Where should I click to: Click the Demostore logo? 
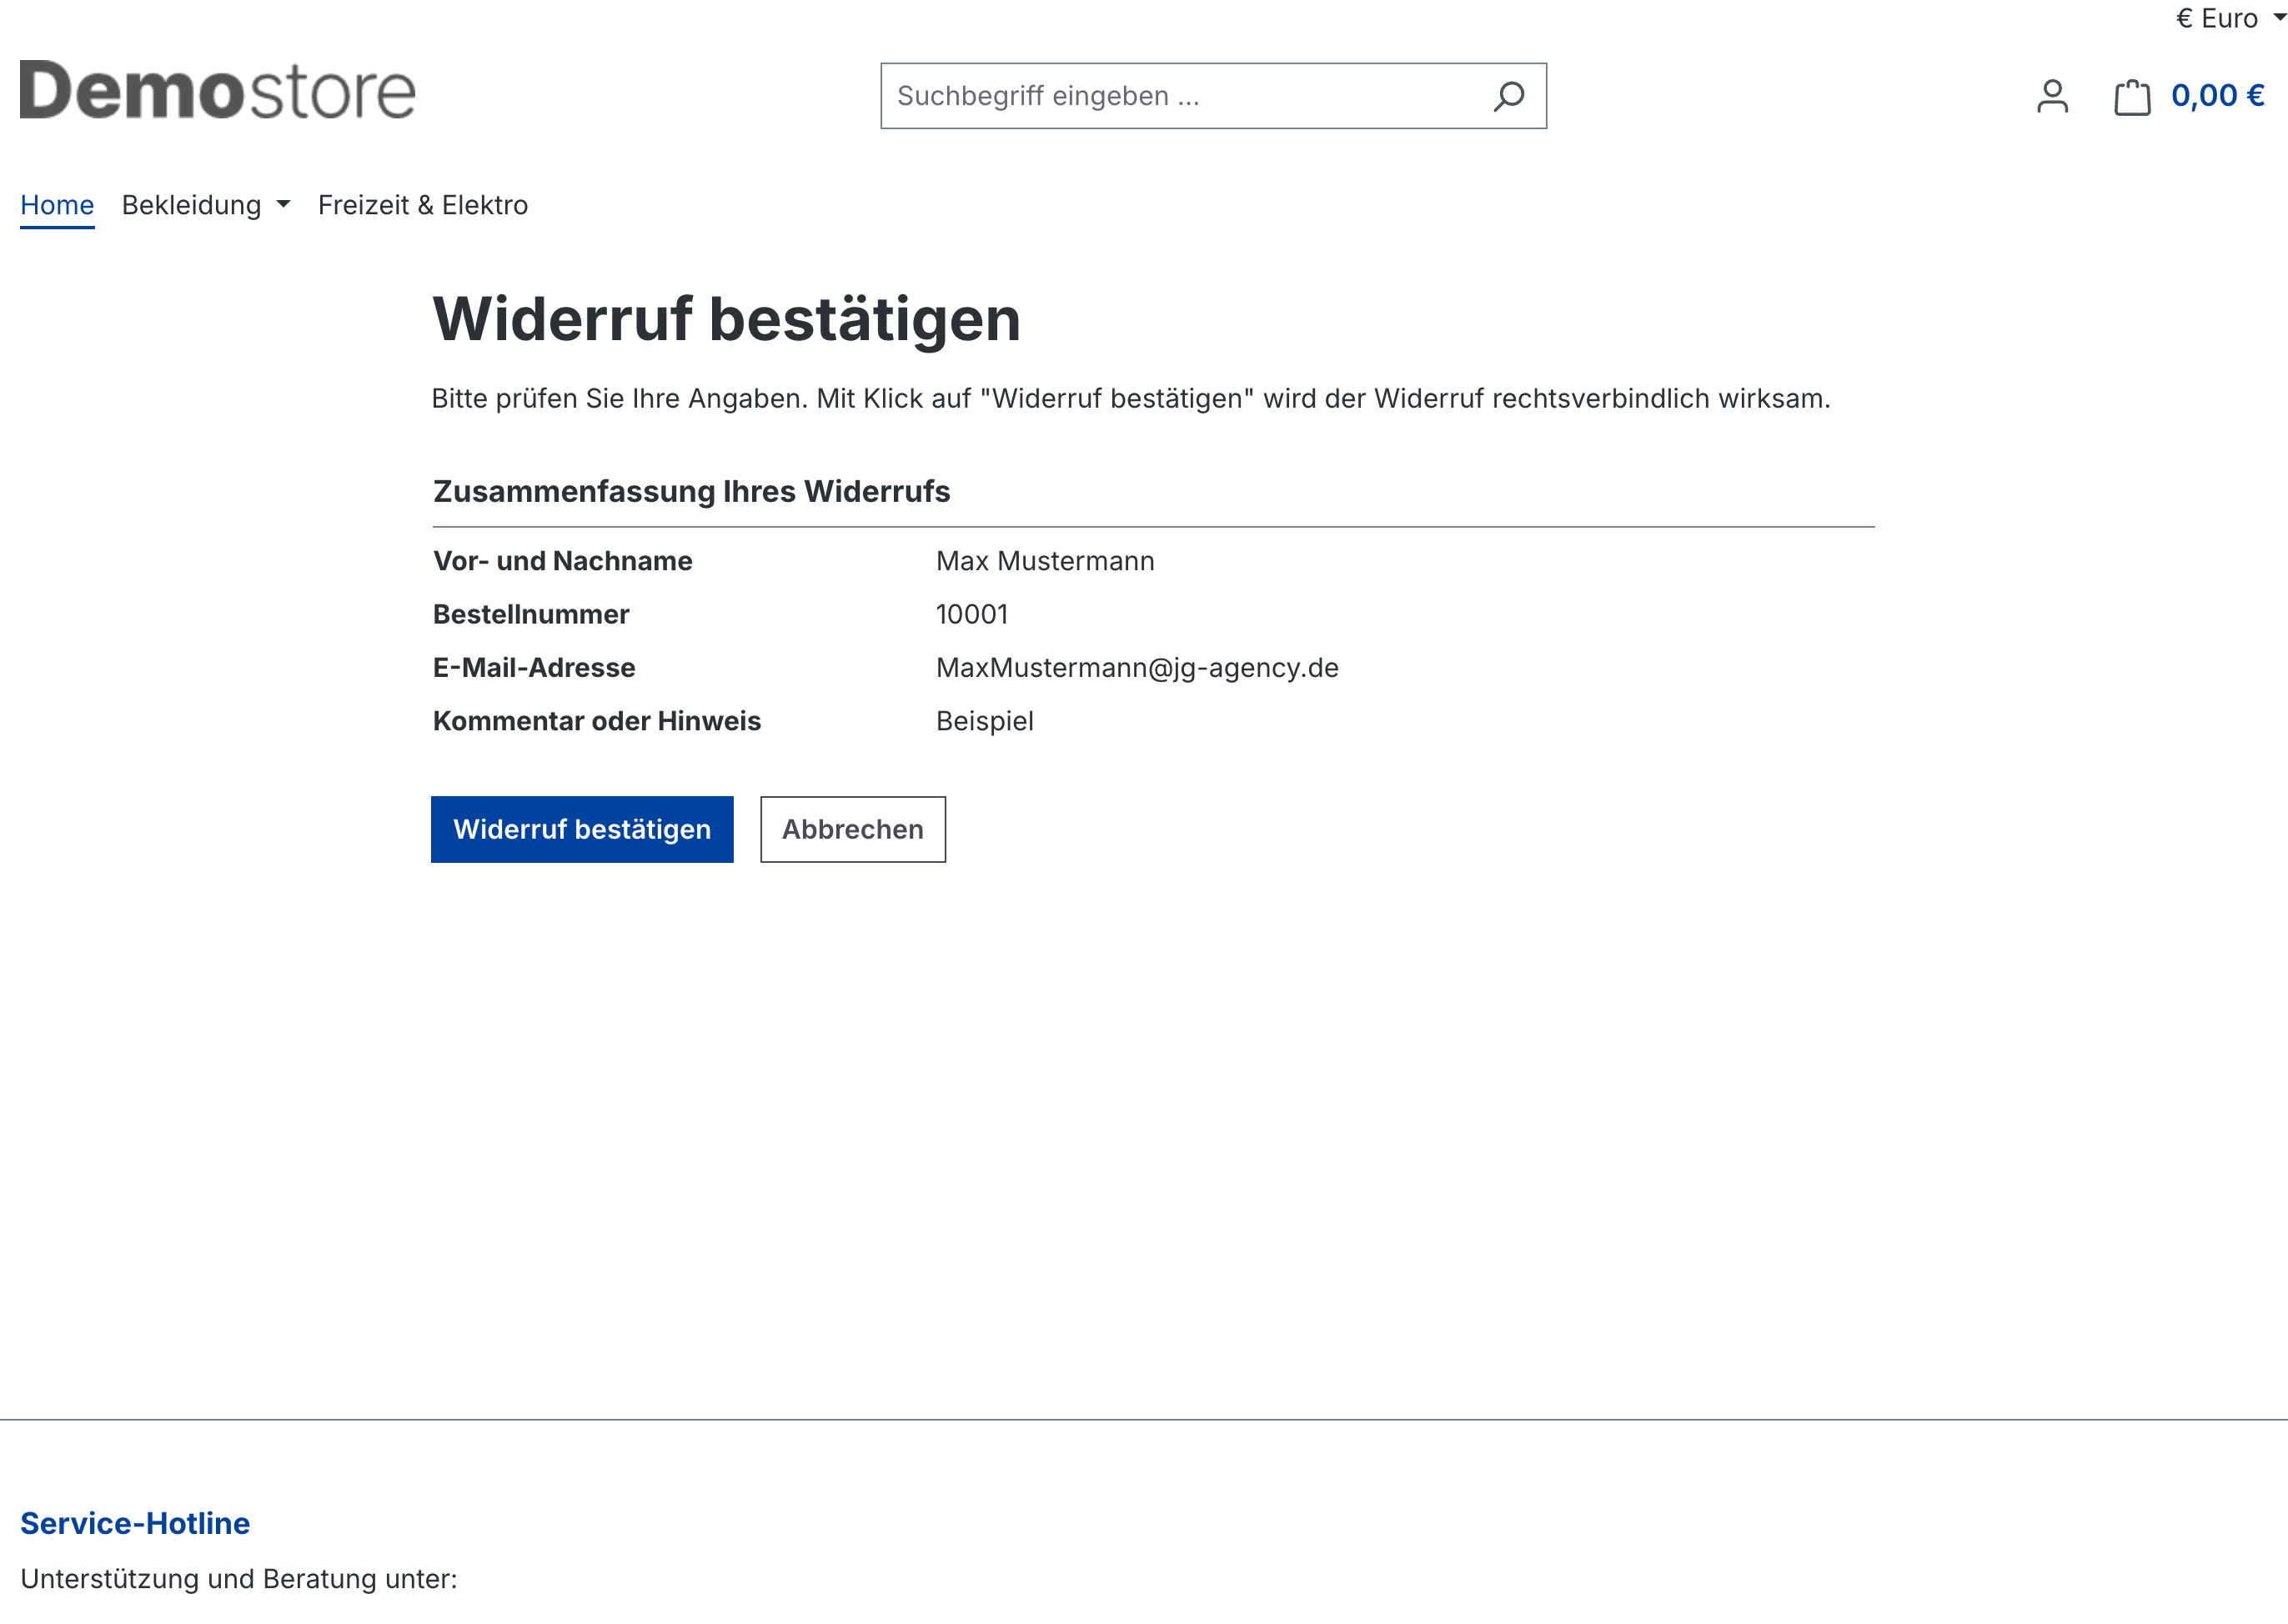pyautogui.click(x=217, y=90)
